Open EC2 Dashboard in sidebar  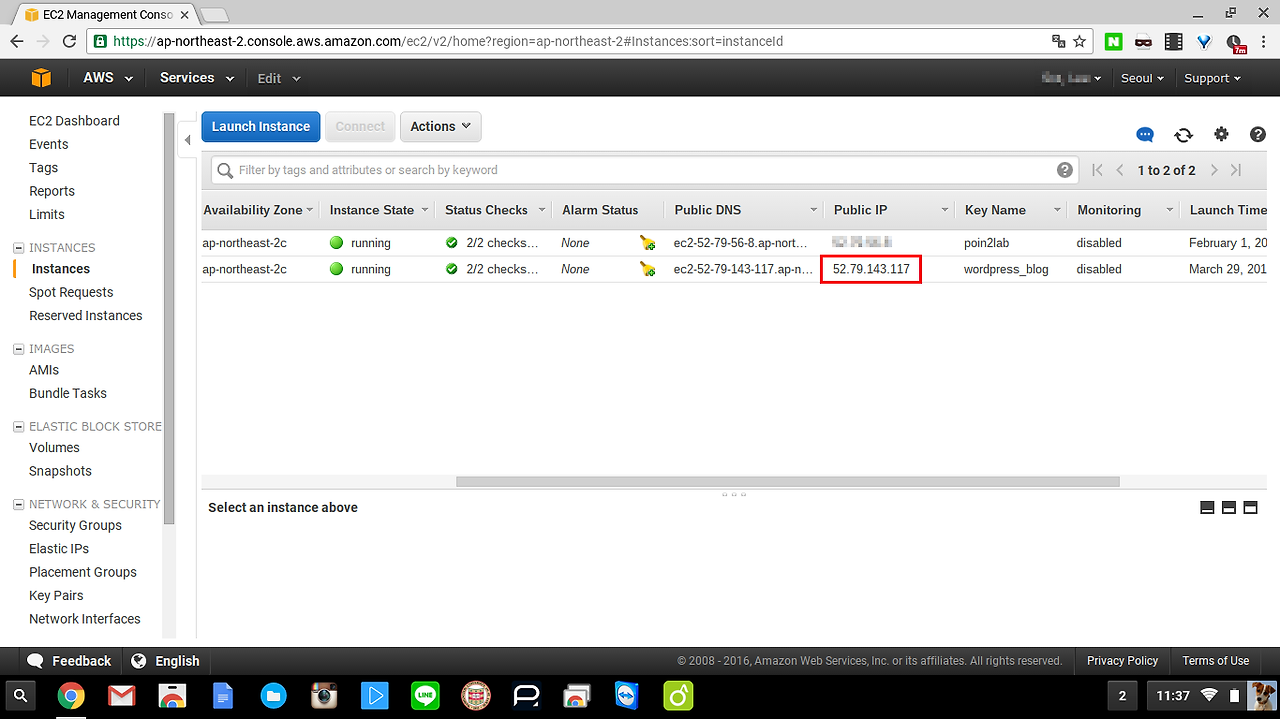click(74, 121)
